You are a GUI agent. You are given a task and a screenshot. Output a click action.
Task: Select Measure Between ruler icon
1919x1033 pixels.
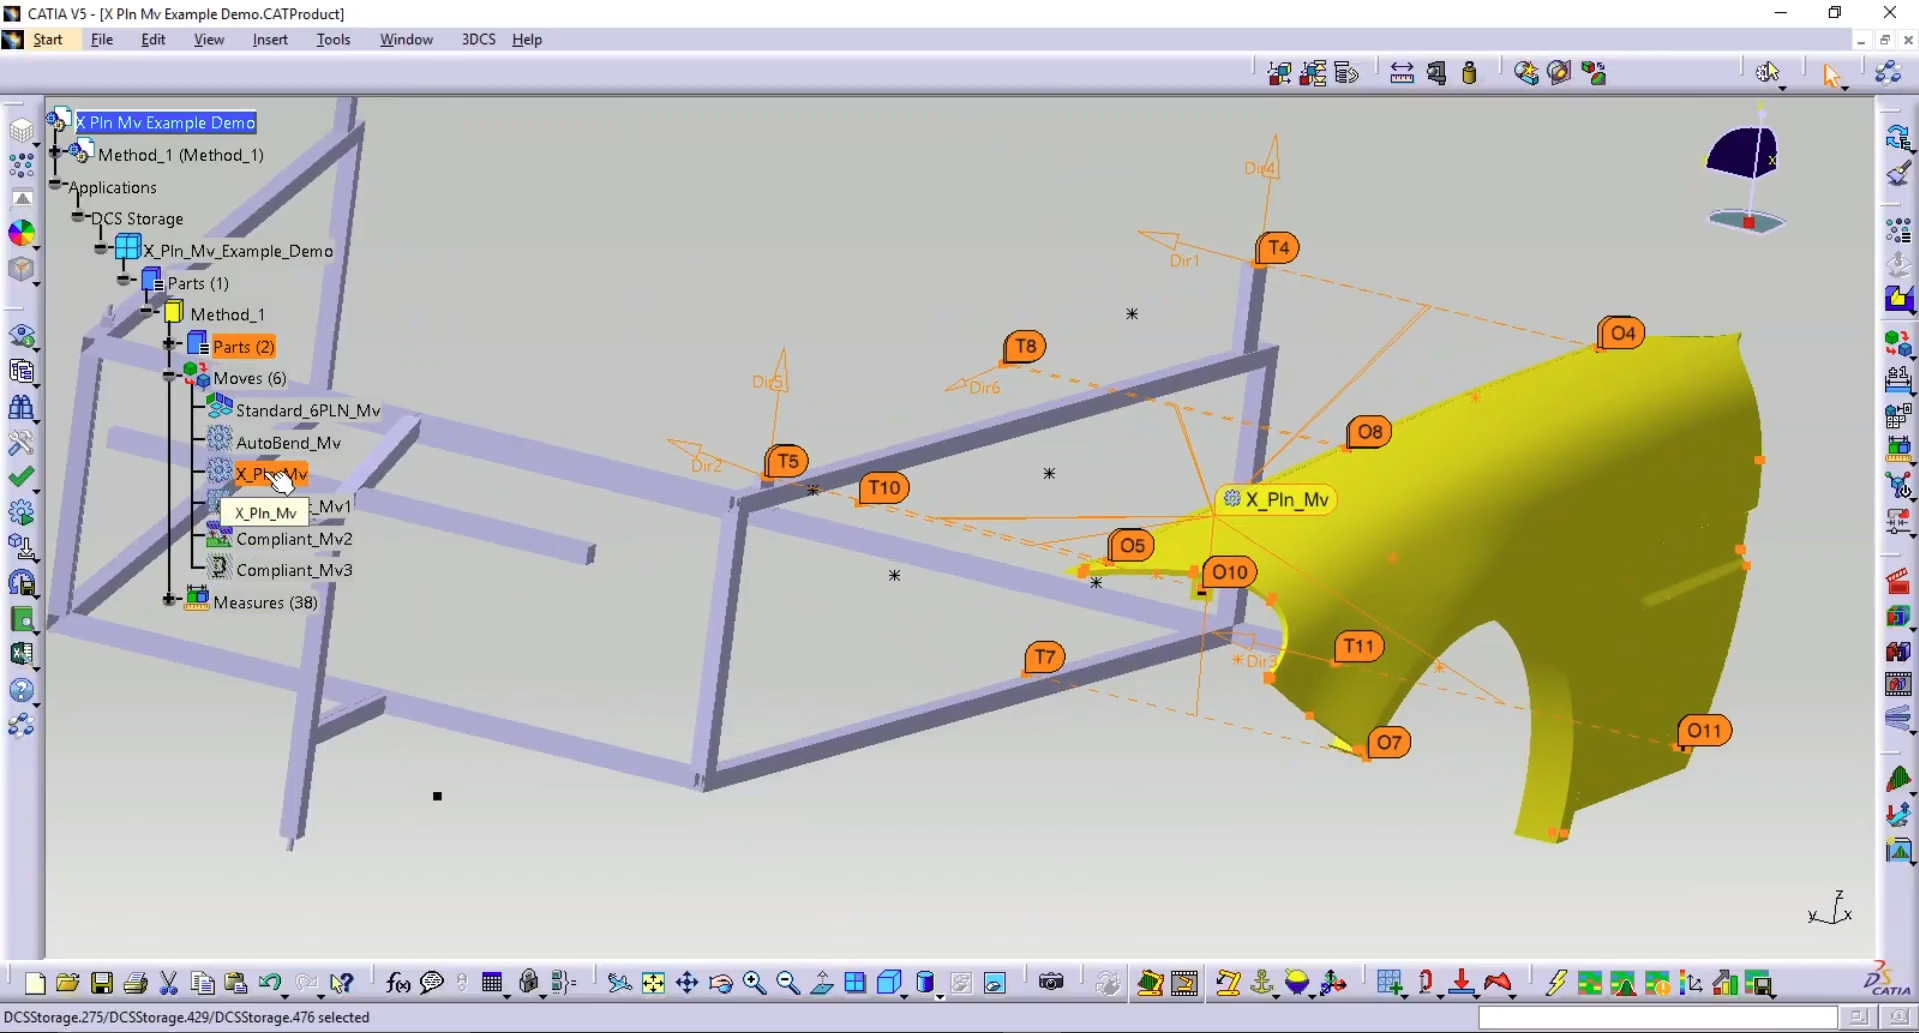coord(1402,73)
